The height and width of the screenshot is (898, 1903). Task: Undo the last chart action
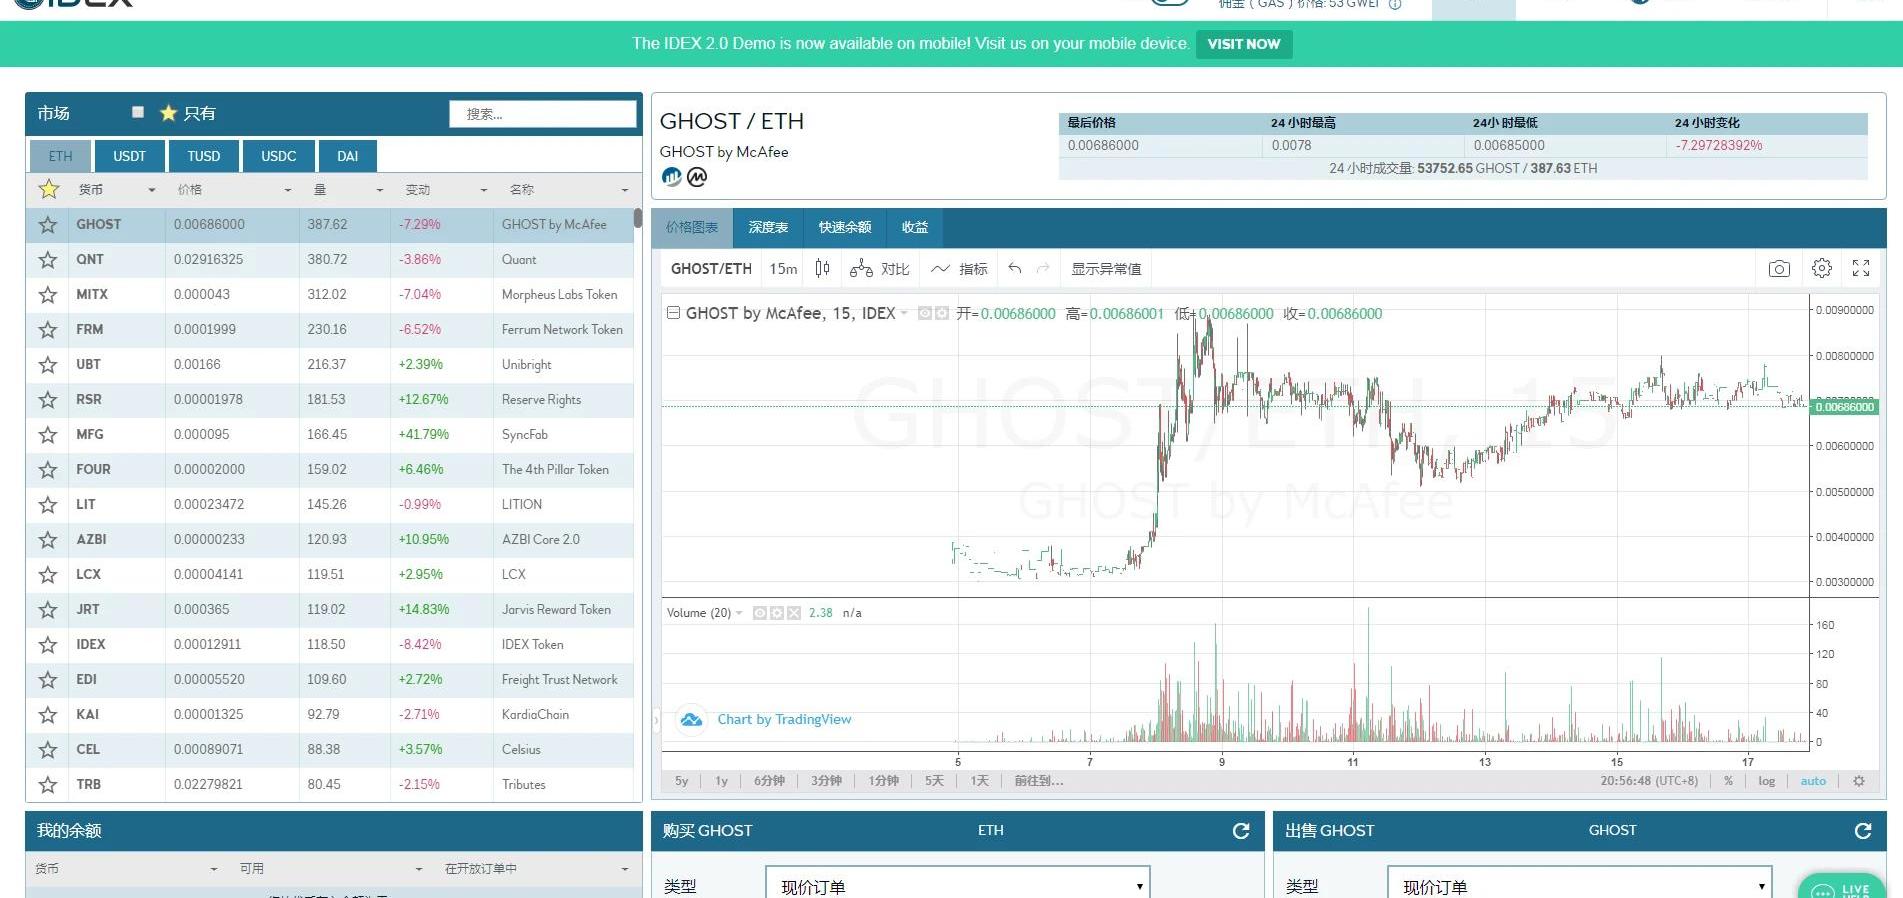tap(1015, 268)
